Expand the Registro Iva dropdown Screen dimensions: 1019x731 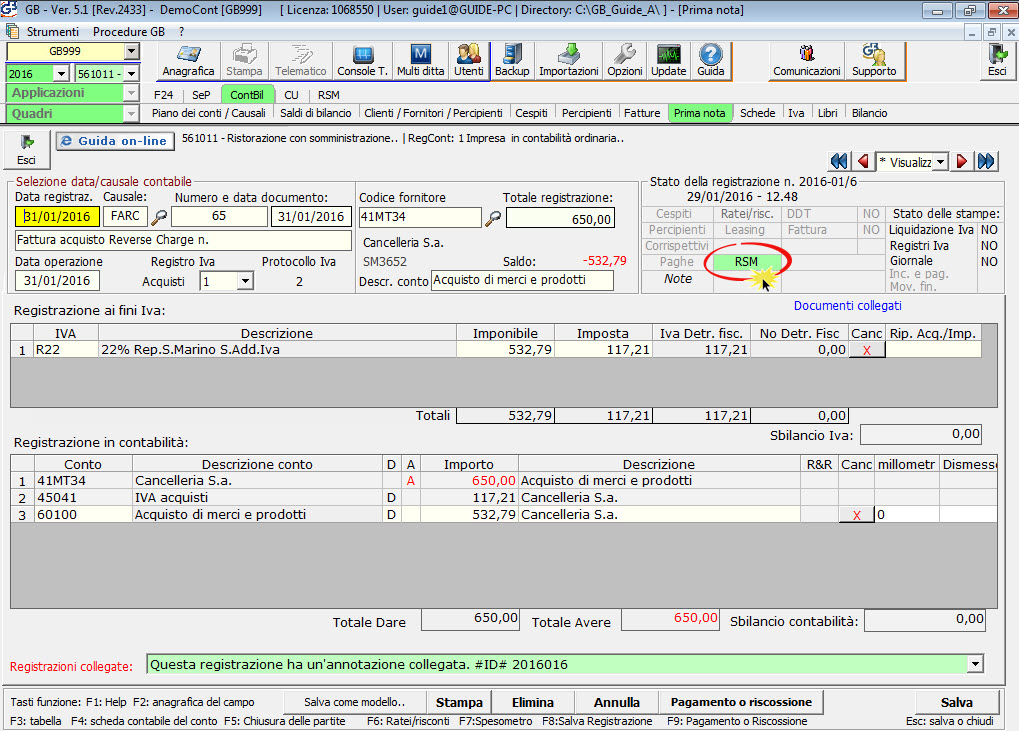[x=244, y=282]
